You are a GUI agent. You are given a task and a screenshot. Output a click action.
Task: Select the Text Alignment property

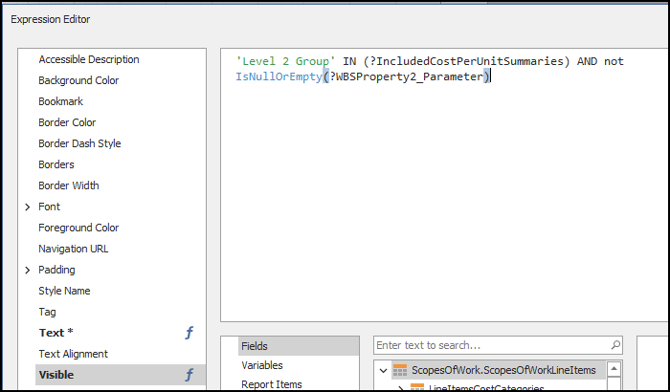tap(73, 354)
